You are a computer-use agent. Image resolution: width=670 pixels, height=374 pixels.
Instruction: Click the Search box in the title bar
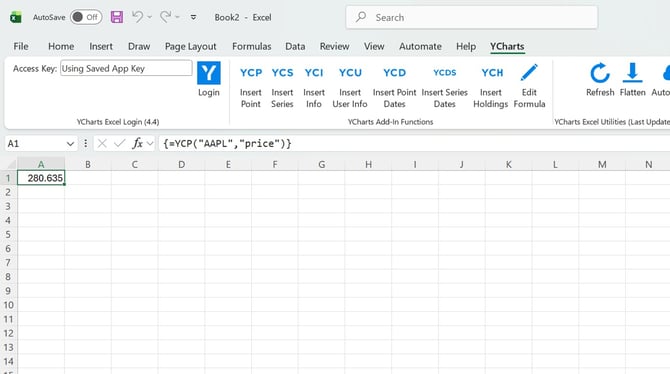point(472,17)
